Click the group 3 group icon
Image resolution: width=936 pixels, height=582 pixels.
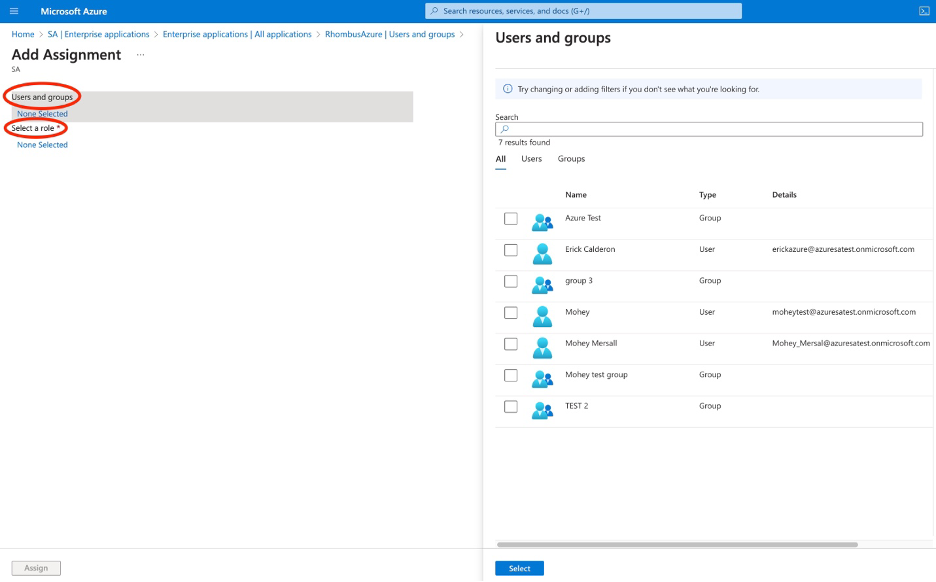pos(542,285)
